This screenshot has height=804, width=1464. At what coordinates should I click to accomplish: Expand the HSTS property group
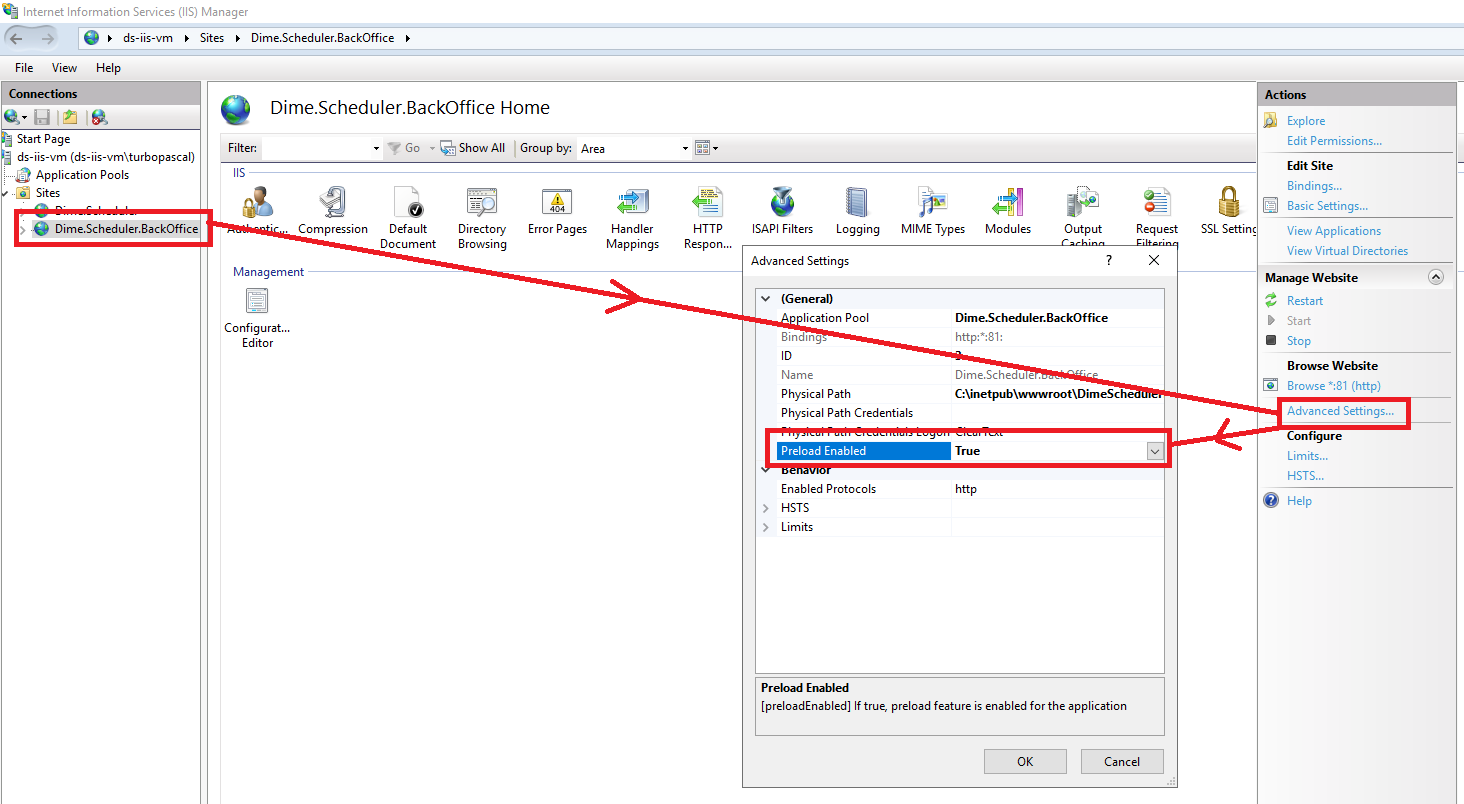pos(766,508)
